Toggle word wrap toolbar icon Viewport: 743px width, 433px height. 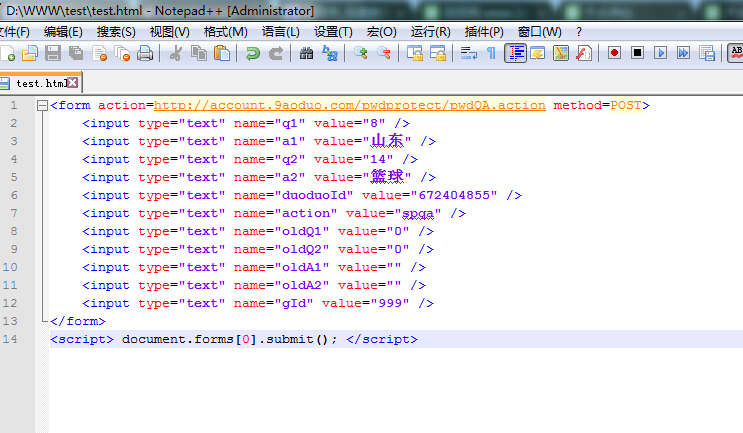pos(468,53)
